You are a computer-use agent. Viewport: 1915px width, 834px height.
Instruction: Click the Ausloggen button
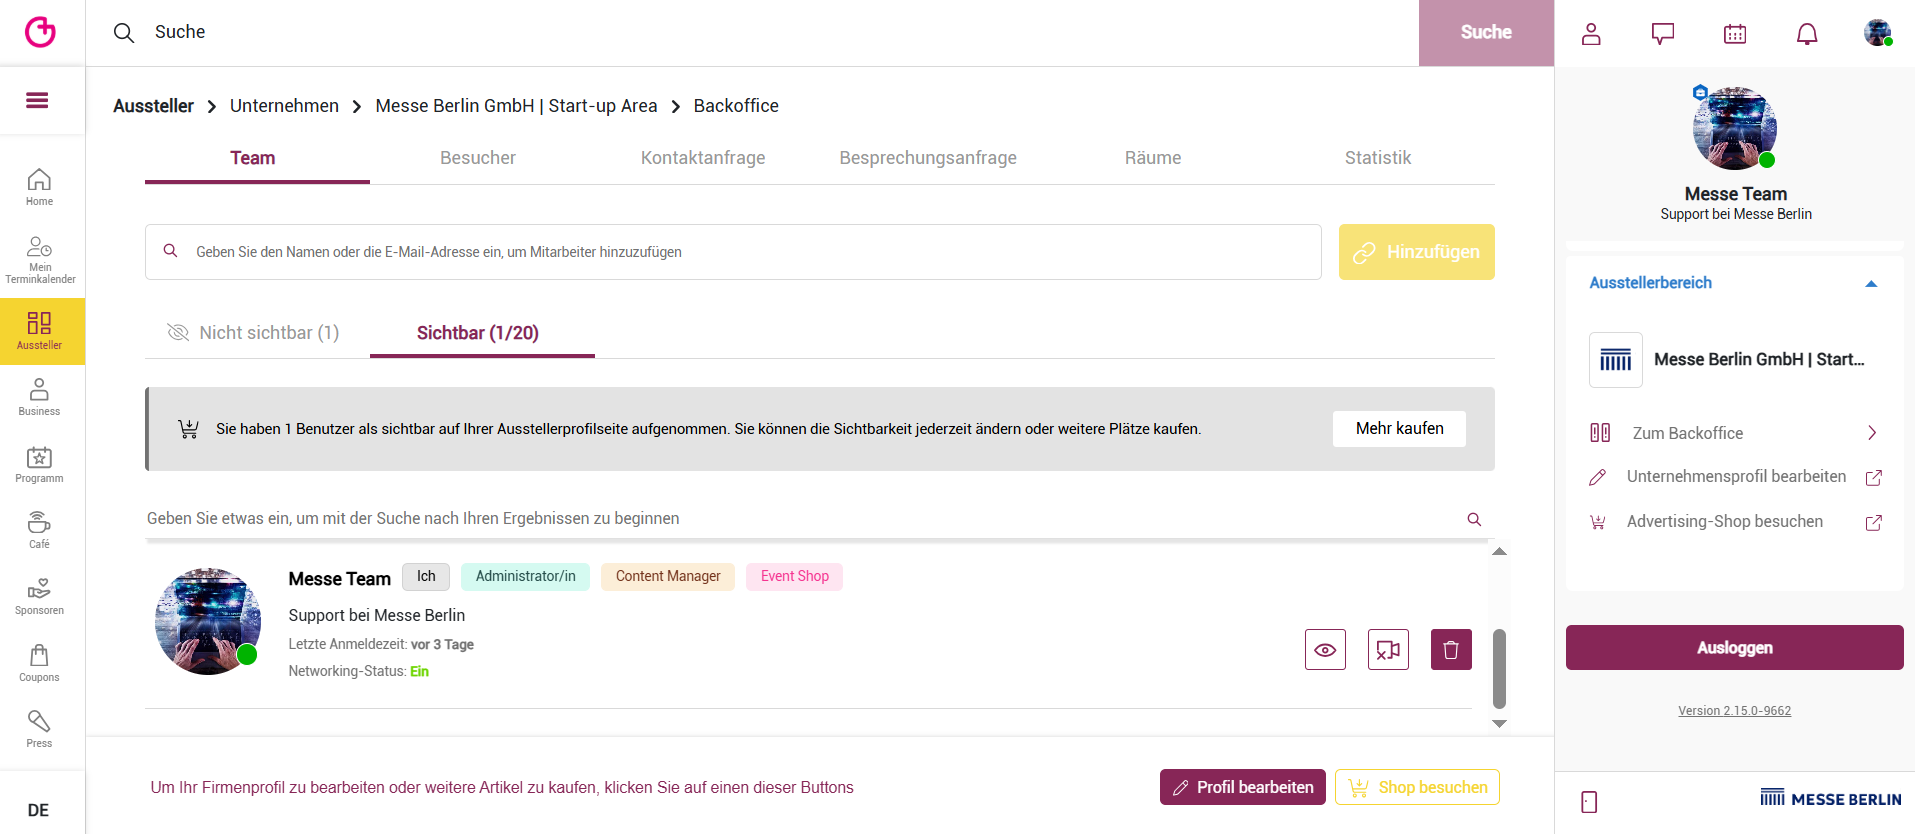point(1734,648)
